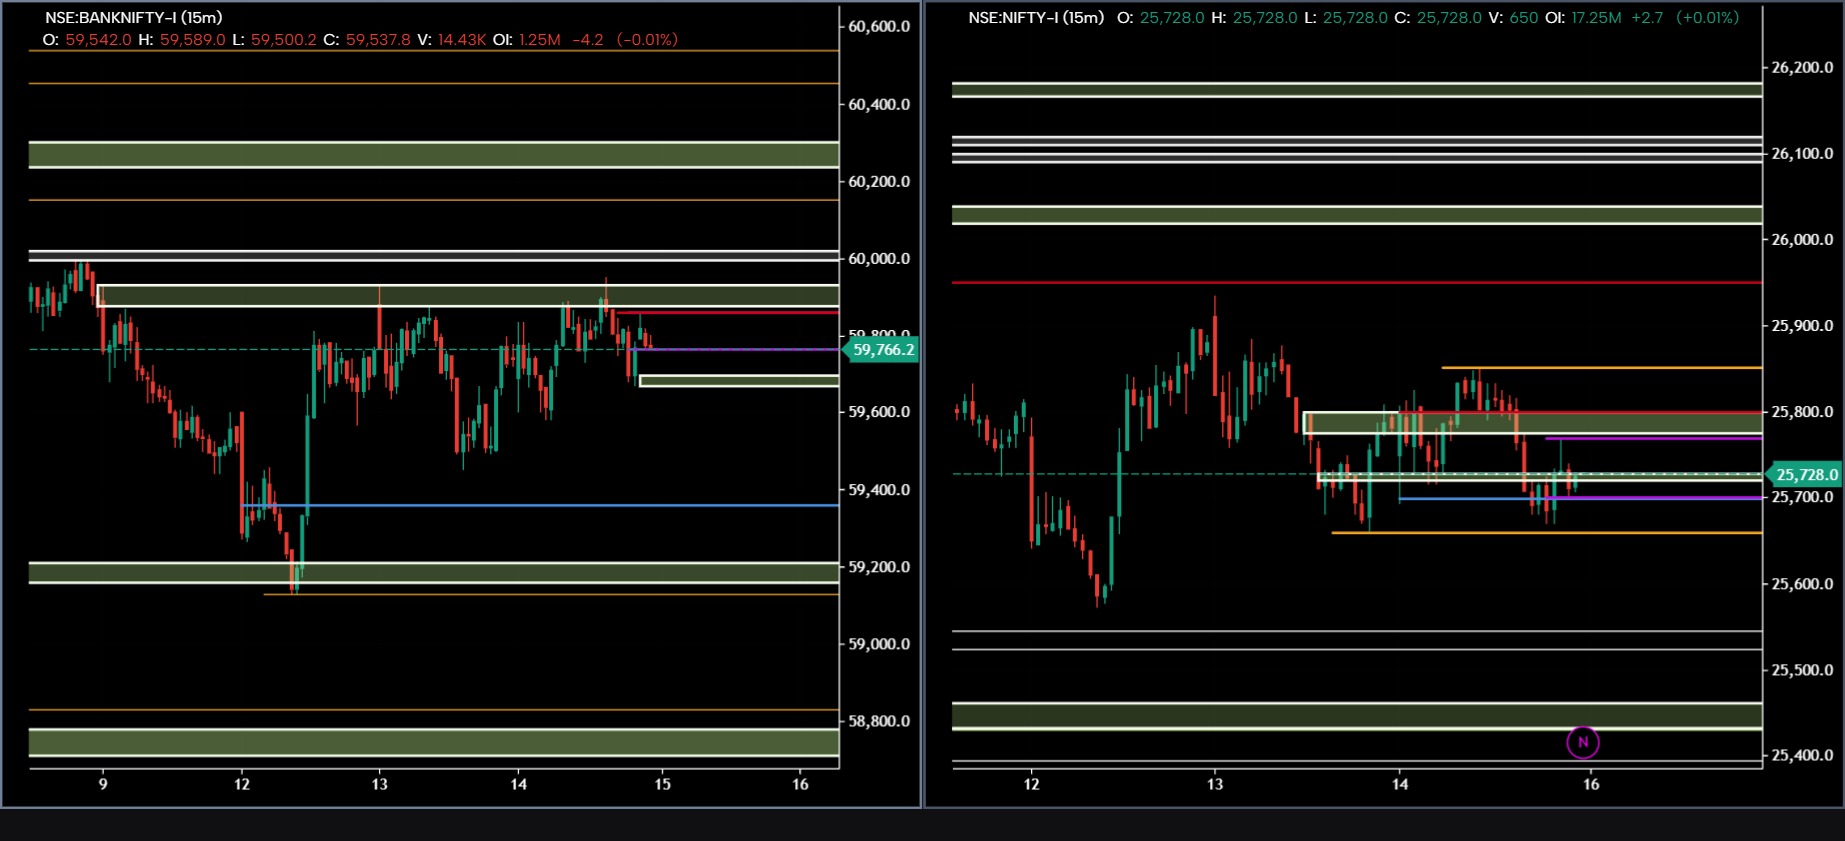Click the 59,000.0 price axis label
This screenshot has width=1845, height=841.
point(879,644)
